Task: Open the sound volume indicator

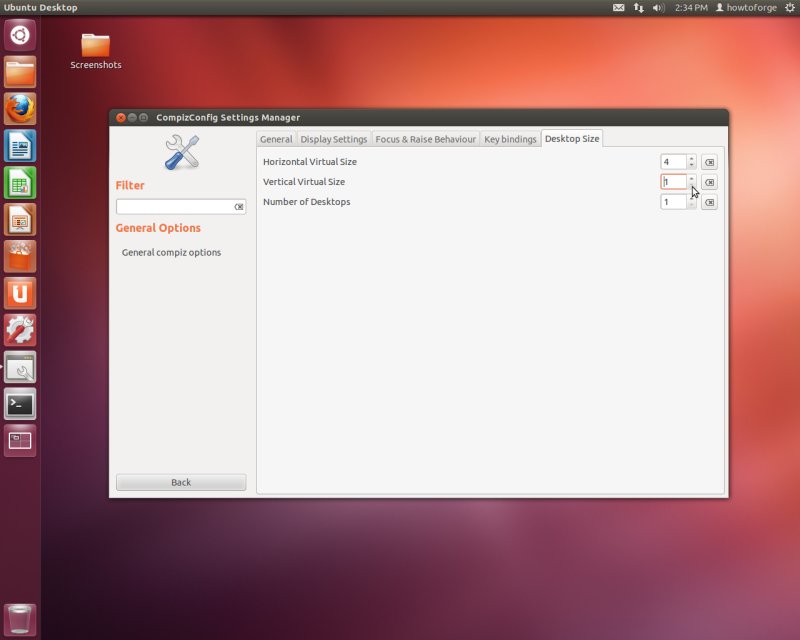Action: (658, 8)
